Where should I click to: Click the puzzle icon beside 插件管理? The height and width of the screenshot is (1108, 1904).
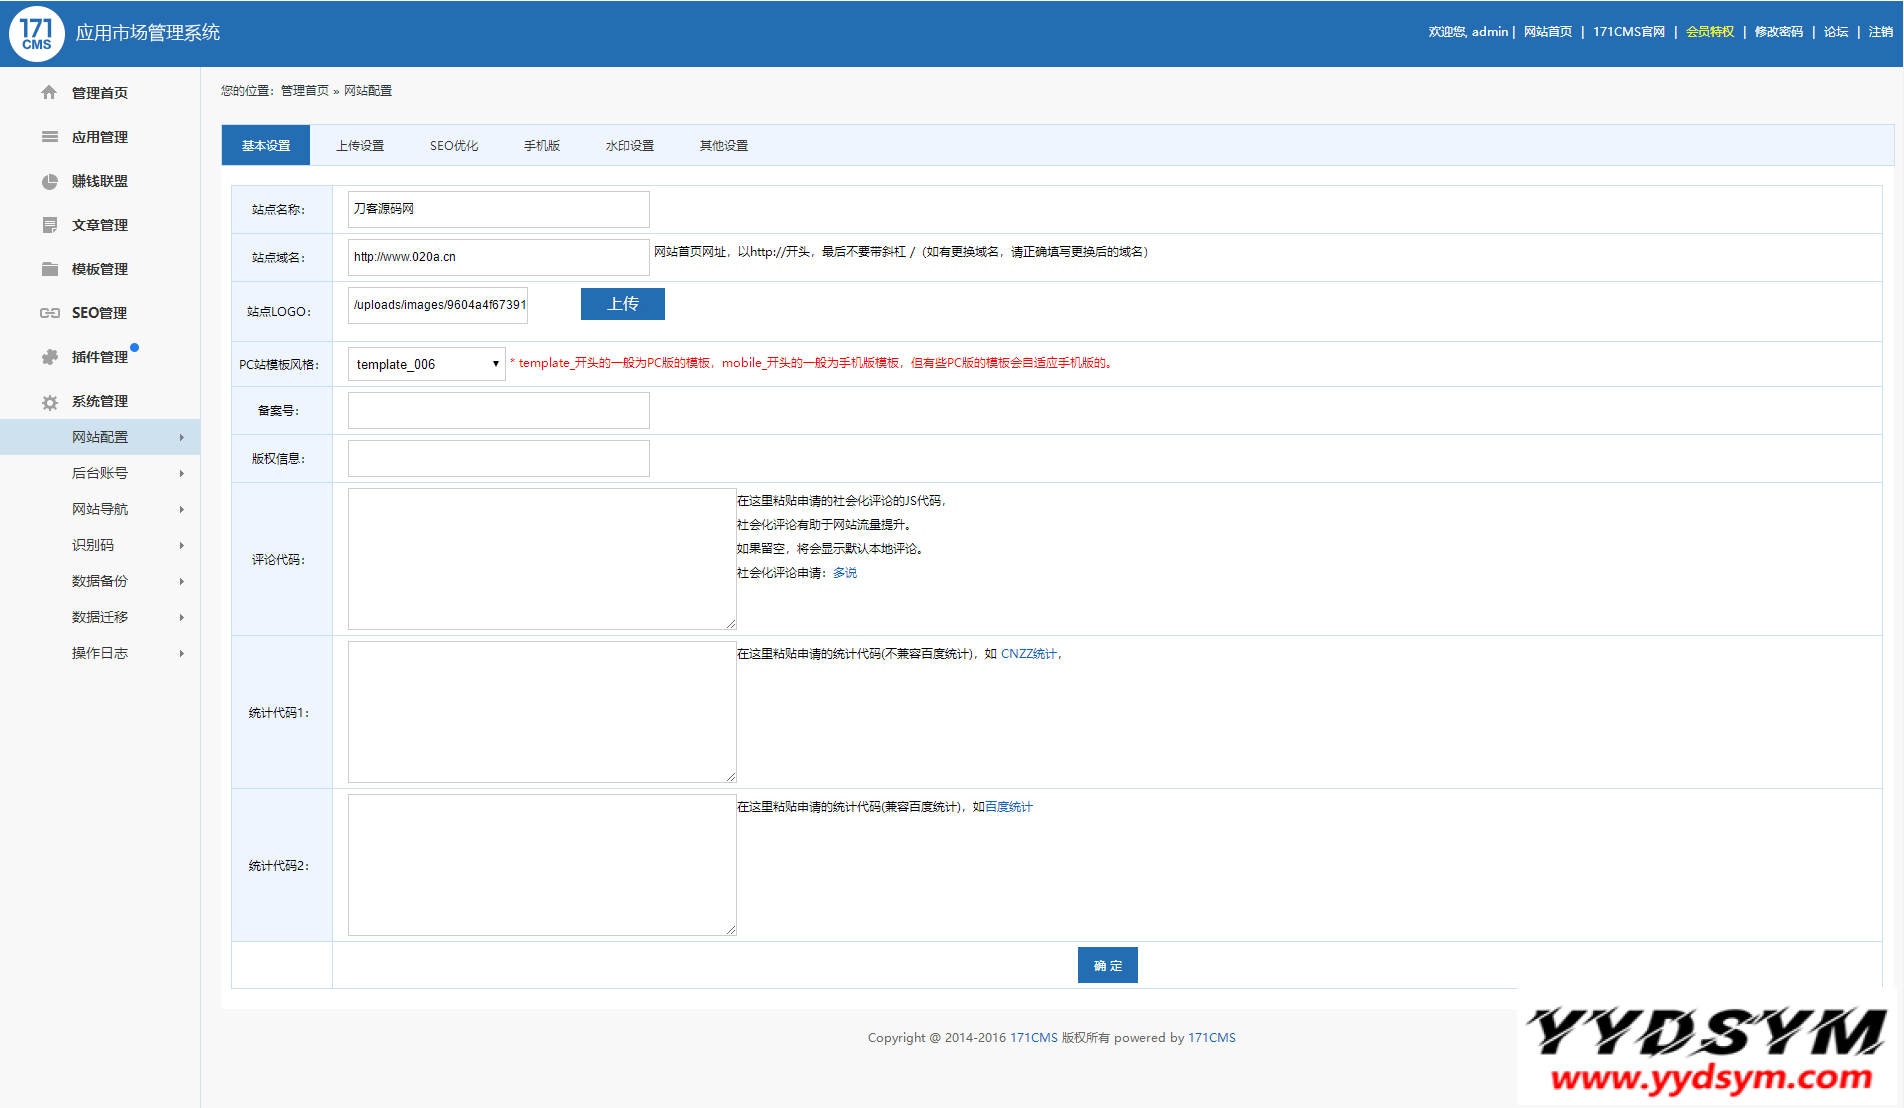click(x=49, y=357)
